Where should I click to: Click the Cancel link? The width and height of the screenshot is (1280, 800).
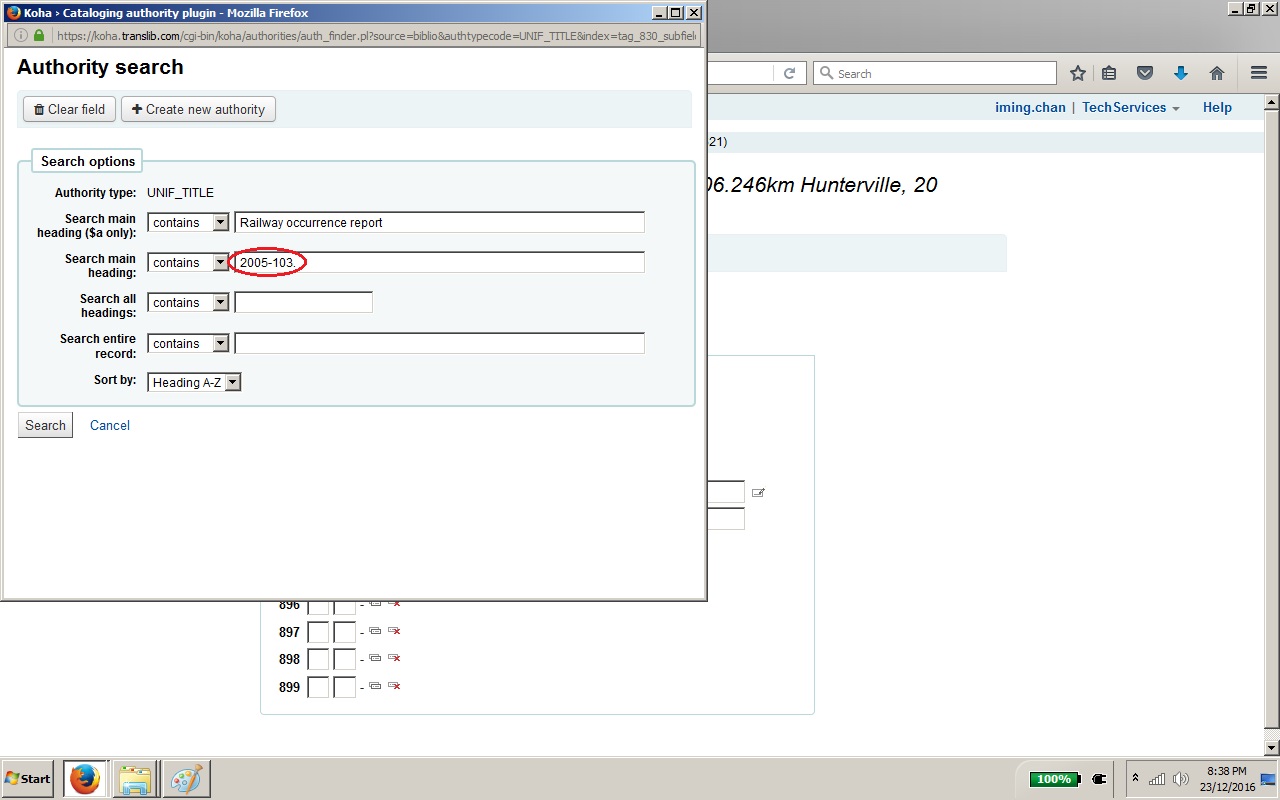tap(110, 425)
